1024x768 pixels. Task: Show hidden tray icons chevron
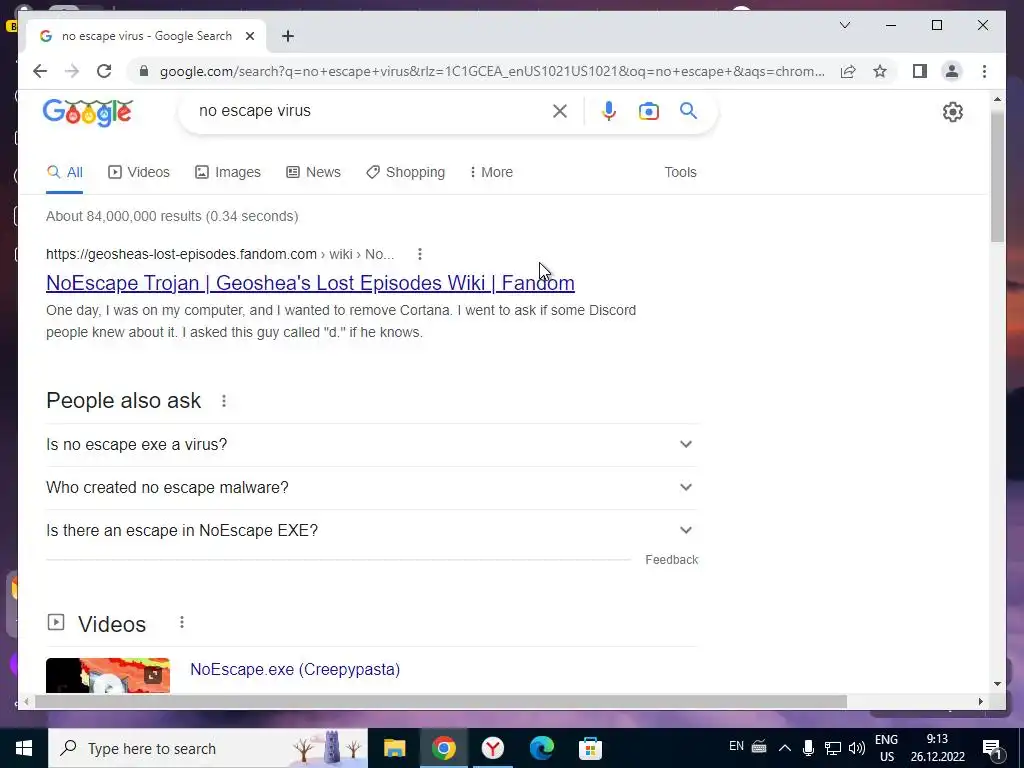coord(785,748)
